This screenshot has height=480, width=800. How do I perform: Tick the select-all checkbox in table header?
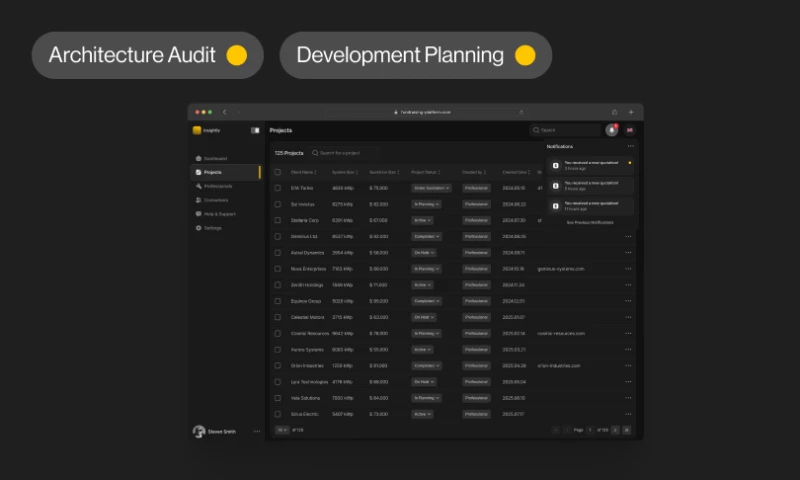tap(278, 172)
